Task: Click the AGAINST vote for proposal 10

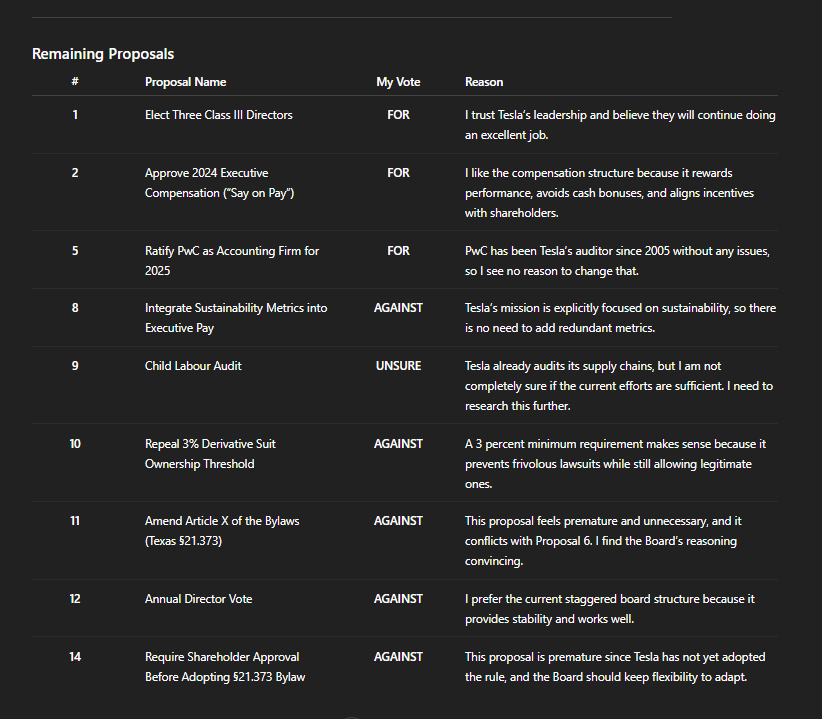Action: click(x=398, y=444)
